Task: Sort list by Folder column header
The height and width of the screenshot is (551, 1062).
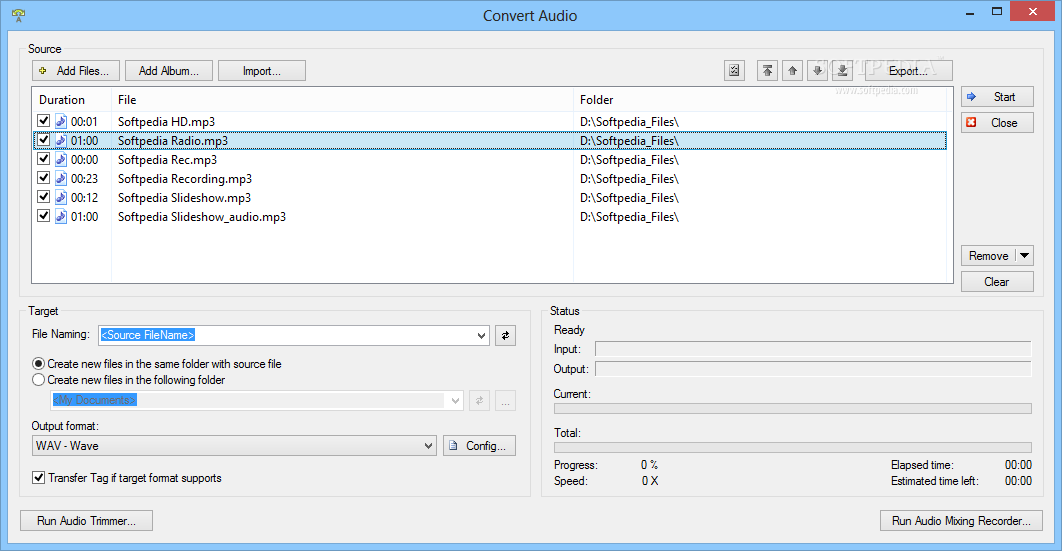Action: [760, 100]
